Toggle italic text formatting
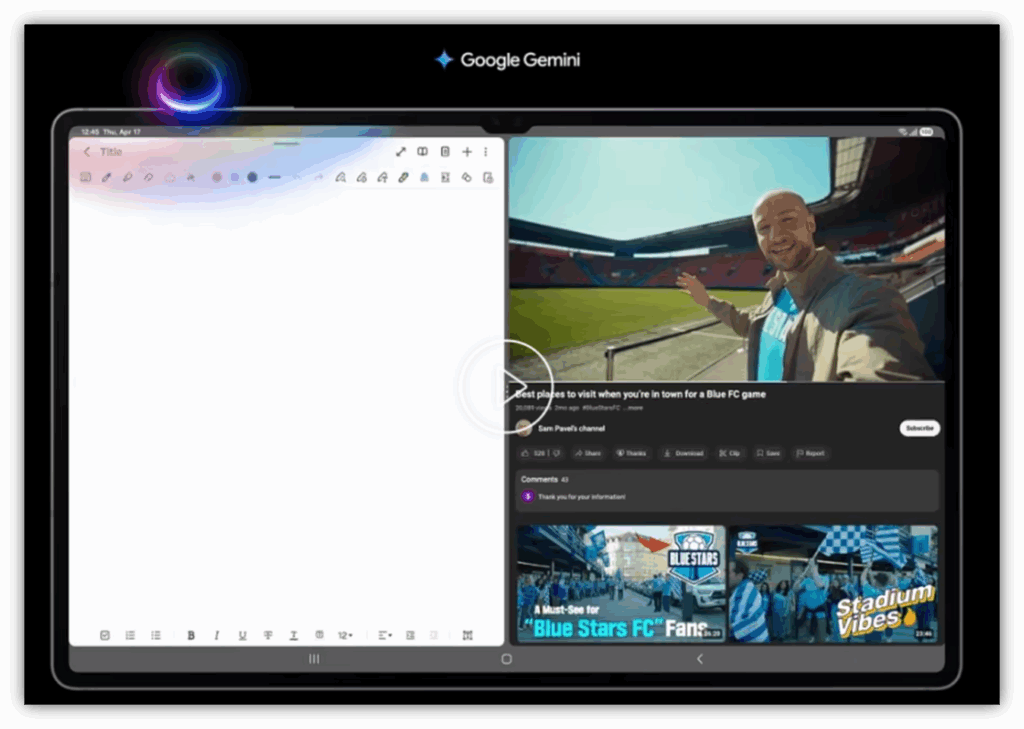 217,635
